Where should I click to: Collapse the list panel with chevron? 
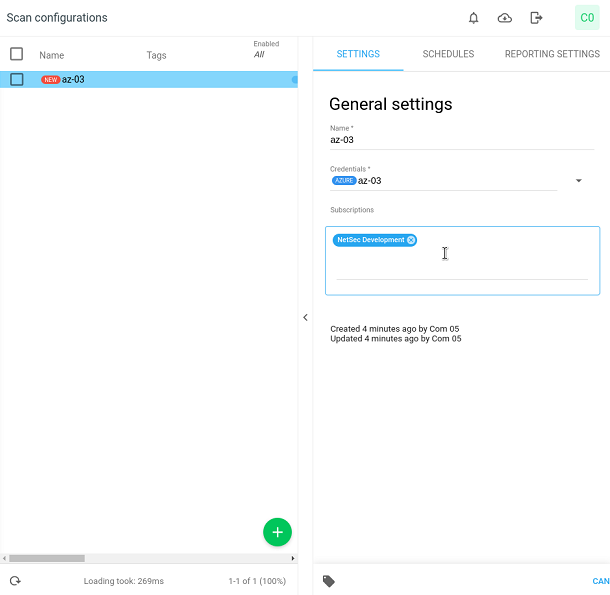305,318
